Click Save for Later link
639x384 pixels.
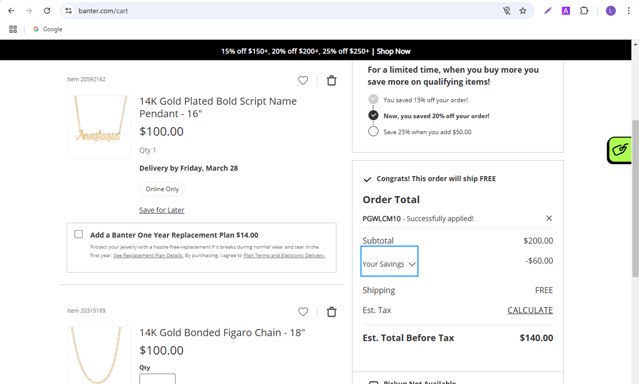[162, 210]
